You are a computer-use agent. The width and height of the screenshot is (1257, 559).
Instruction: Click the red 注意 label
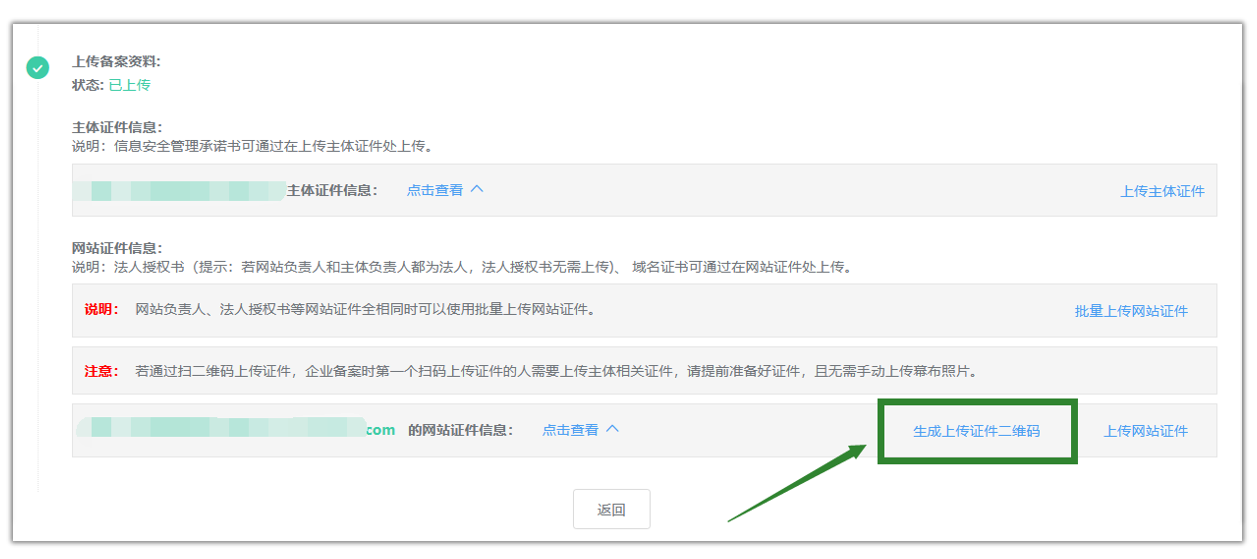click(x=102, y=371)
